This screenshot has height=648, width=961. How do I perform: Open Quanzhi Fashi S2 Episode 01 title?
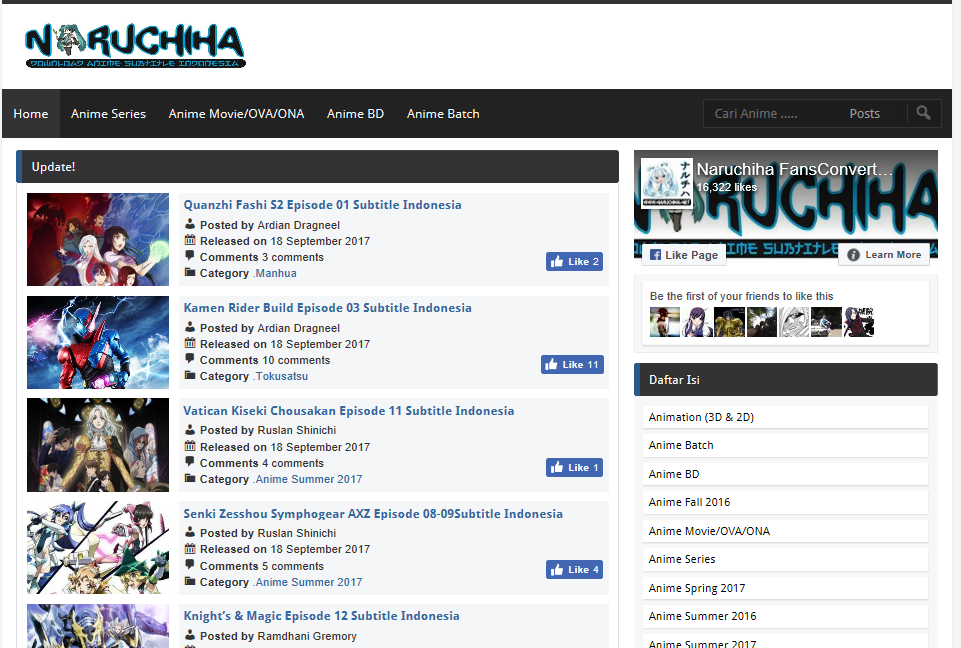tap(322, 205)
